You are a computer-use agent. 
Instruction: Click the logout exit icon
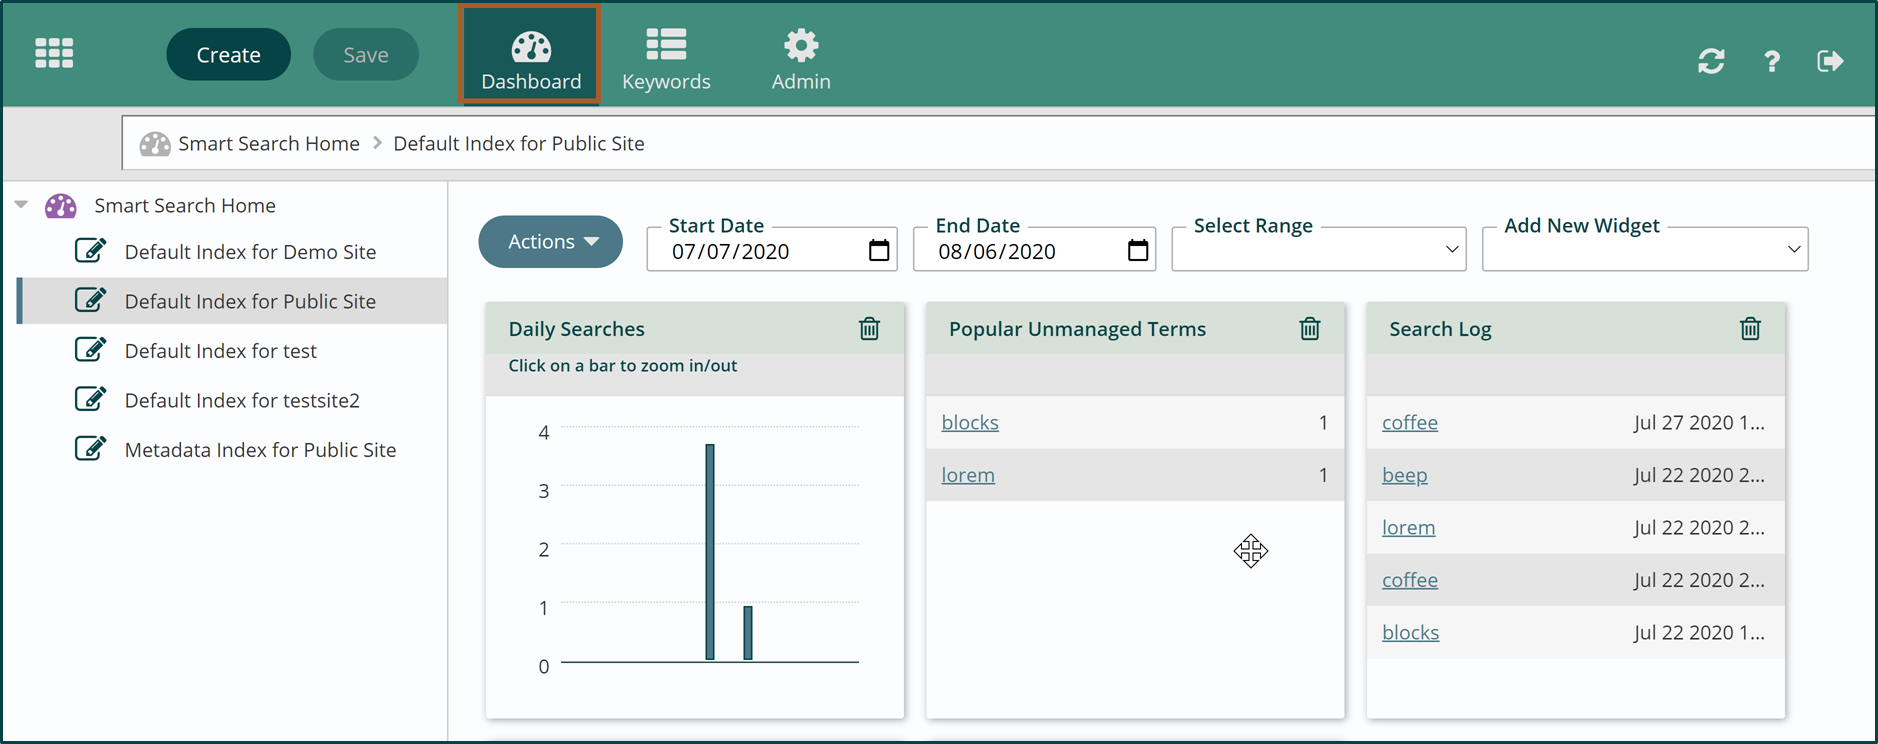click(x=1830, y=61)
